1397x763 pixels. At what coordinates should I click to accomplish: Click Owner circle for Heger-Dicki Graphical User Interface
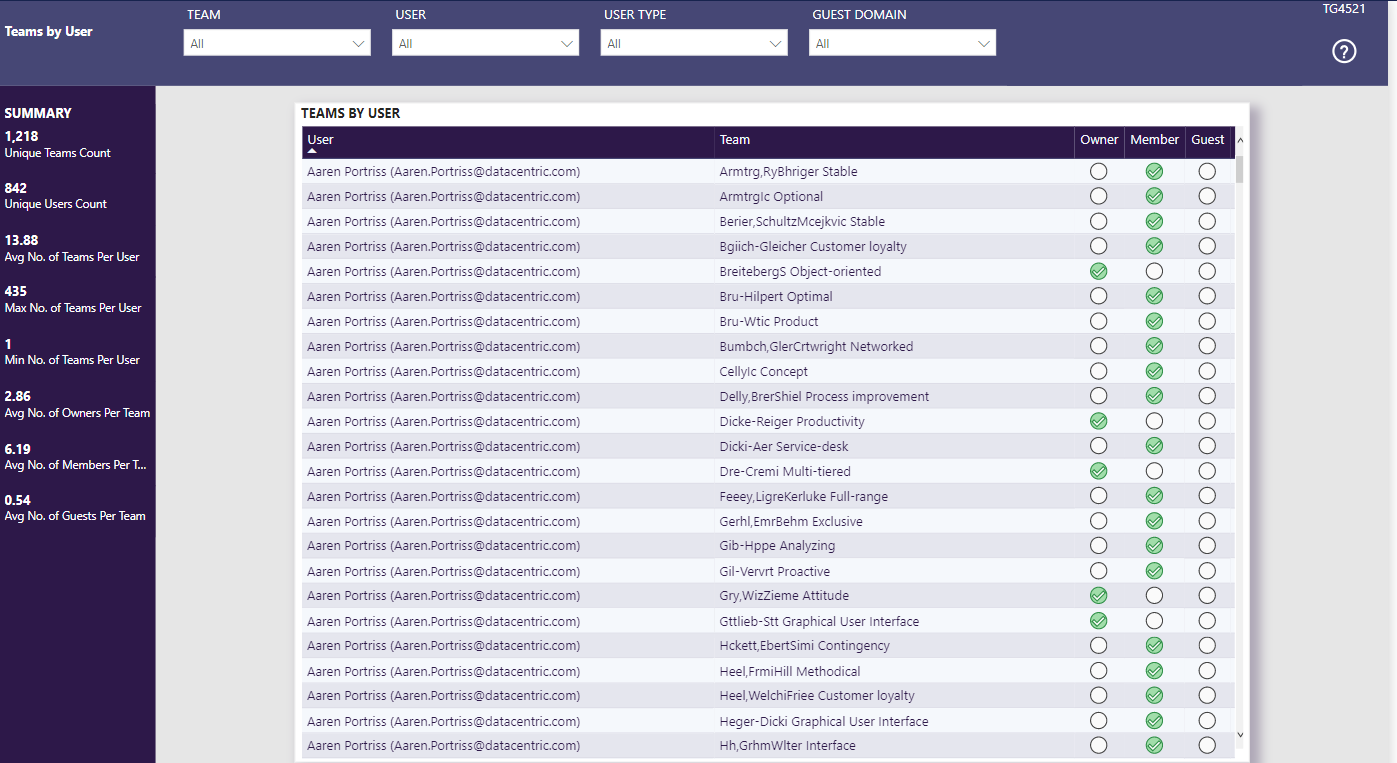coord(1099,721)
